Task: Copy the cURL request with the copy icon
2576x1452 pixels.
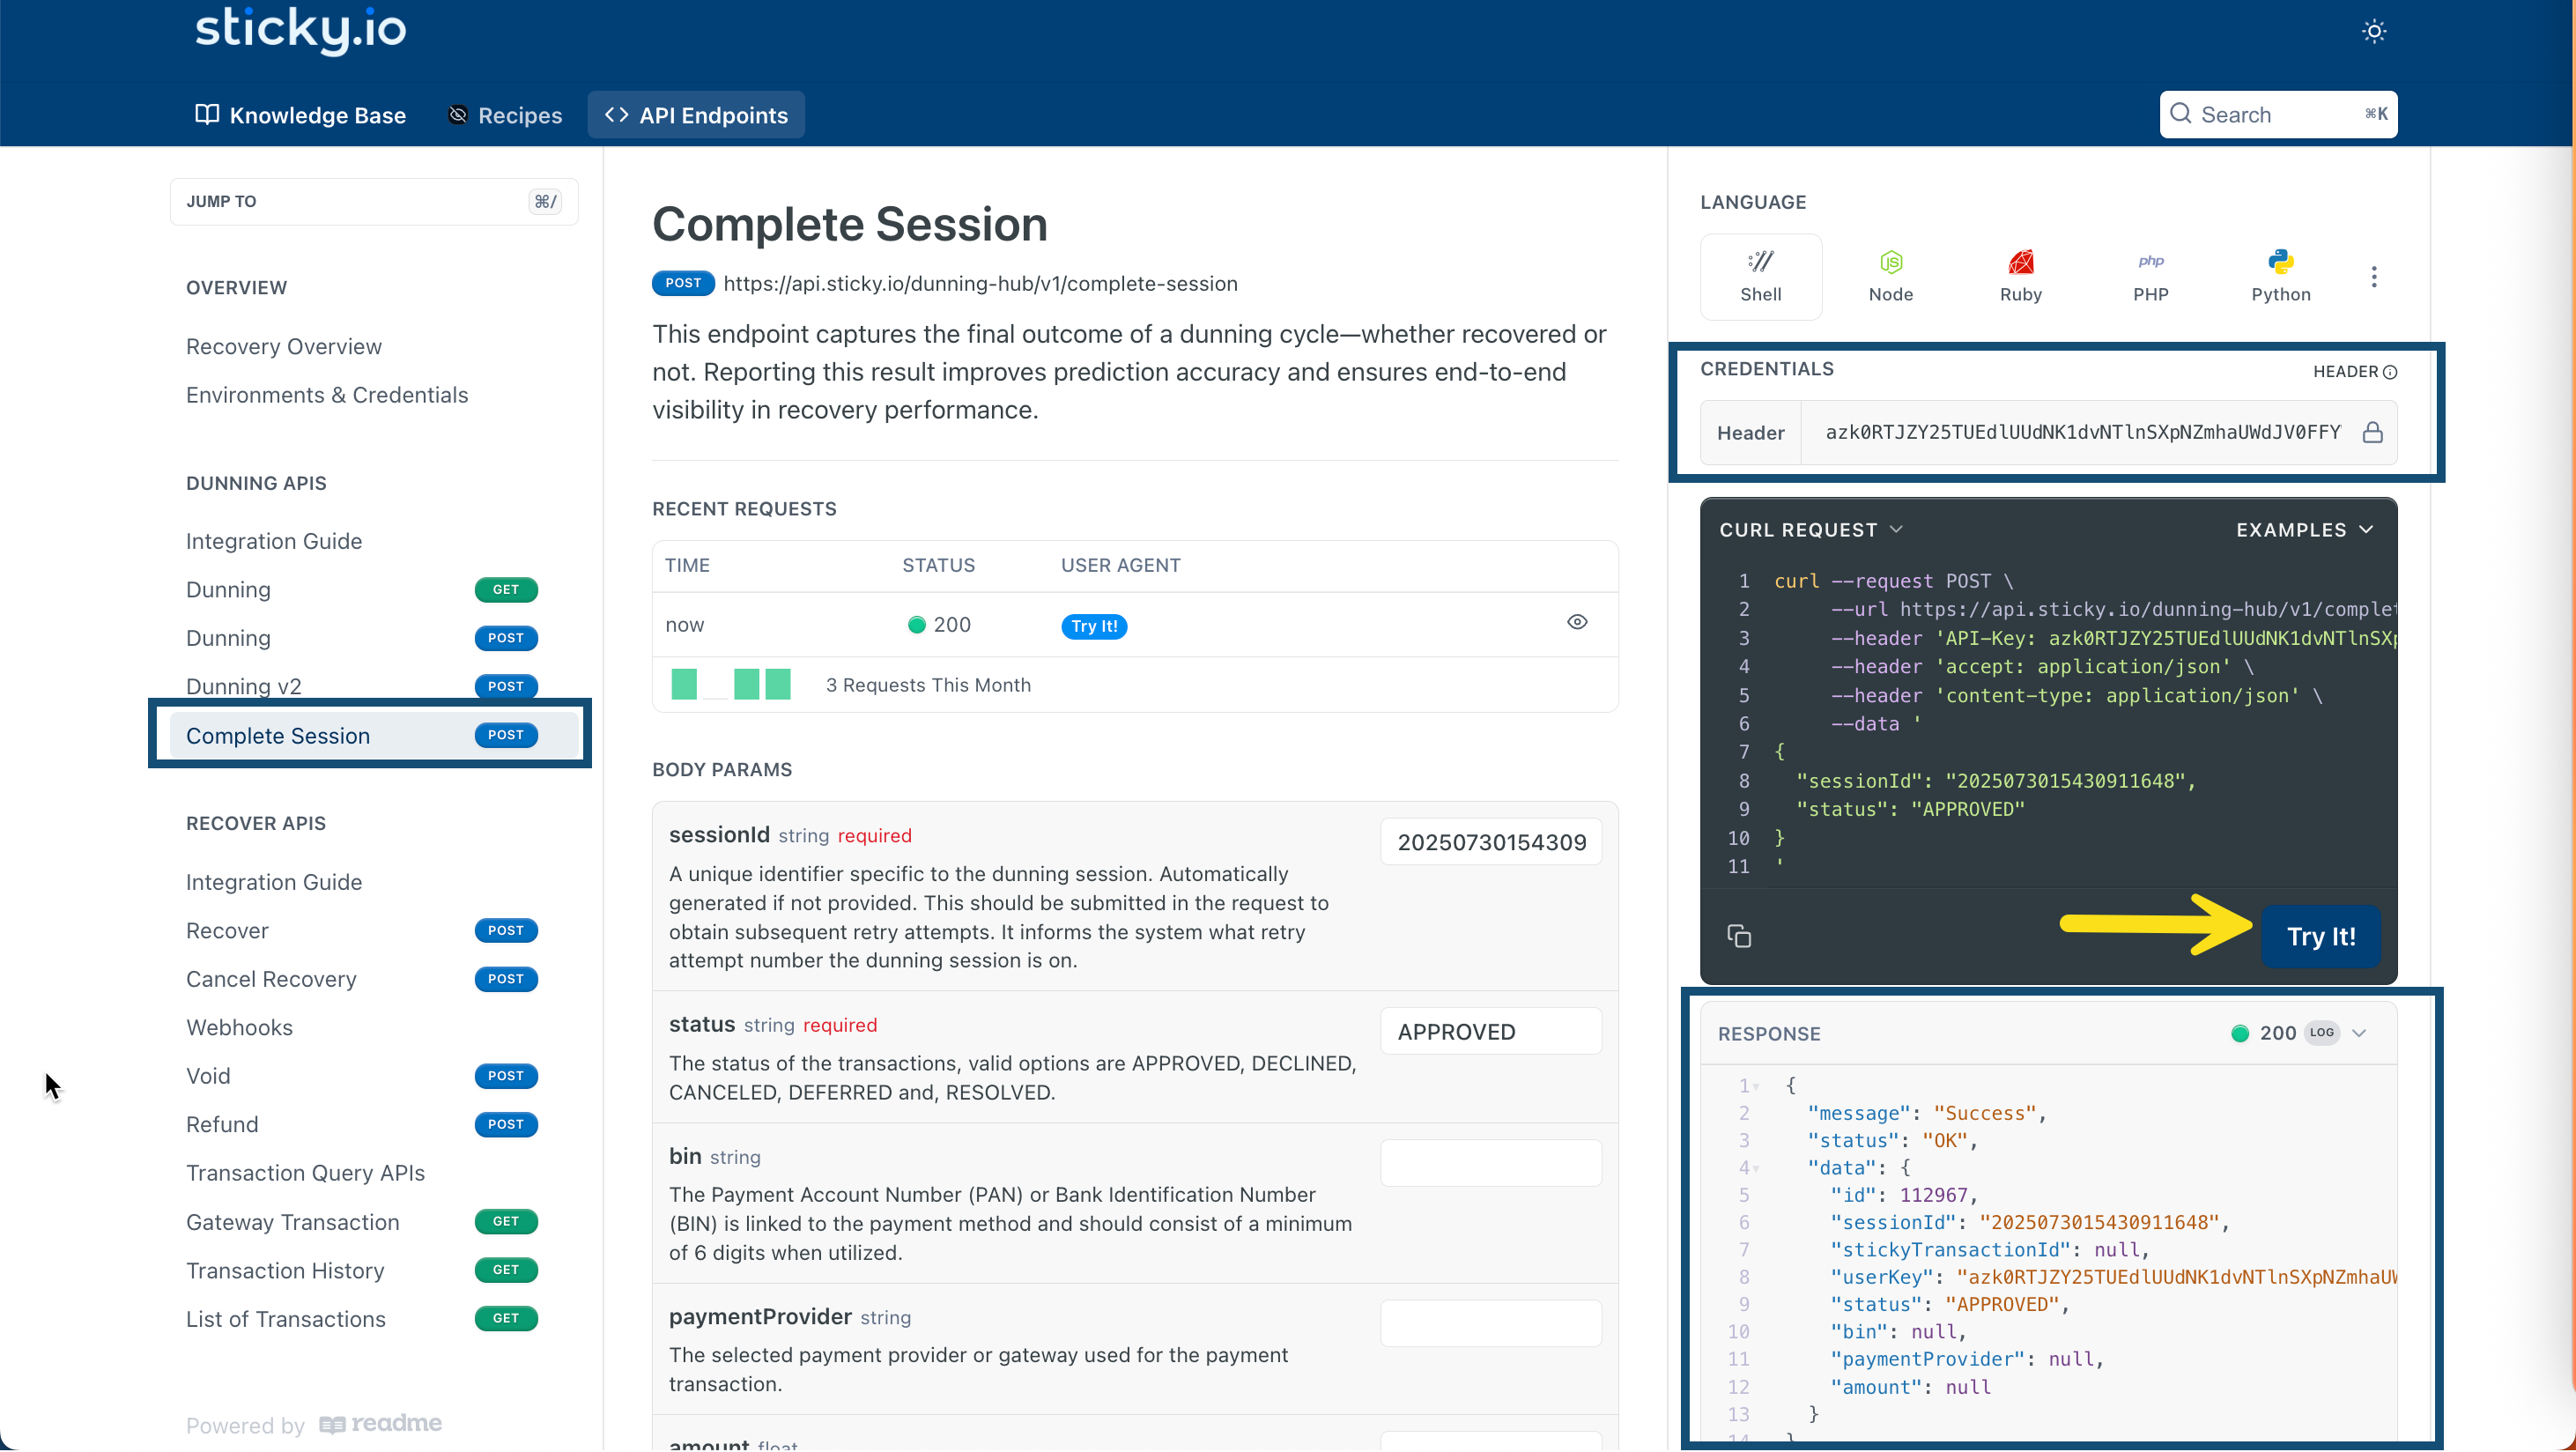Action: pyautogui.click(x=1739, y=936)
